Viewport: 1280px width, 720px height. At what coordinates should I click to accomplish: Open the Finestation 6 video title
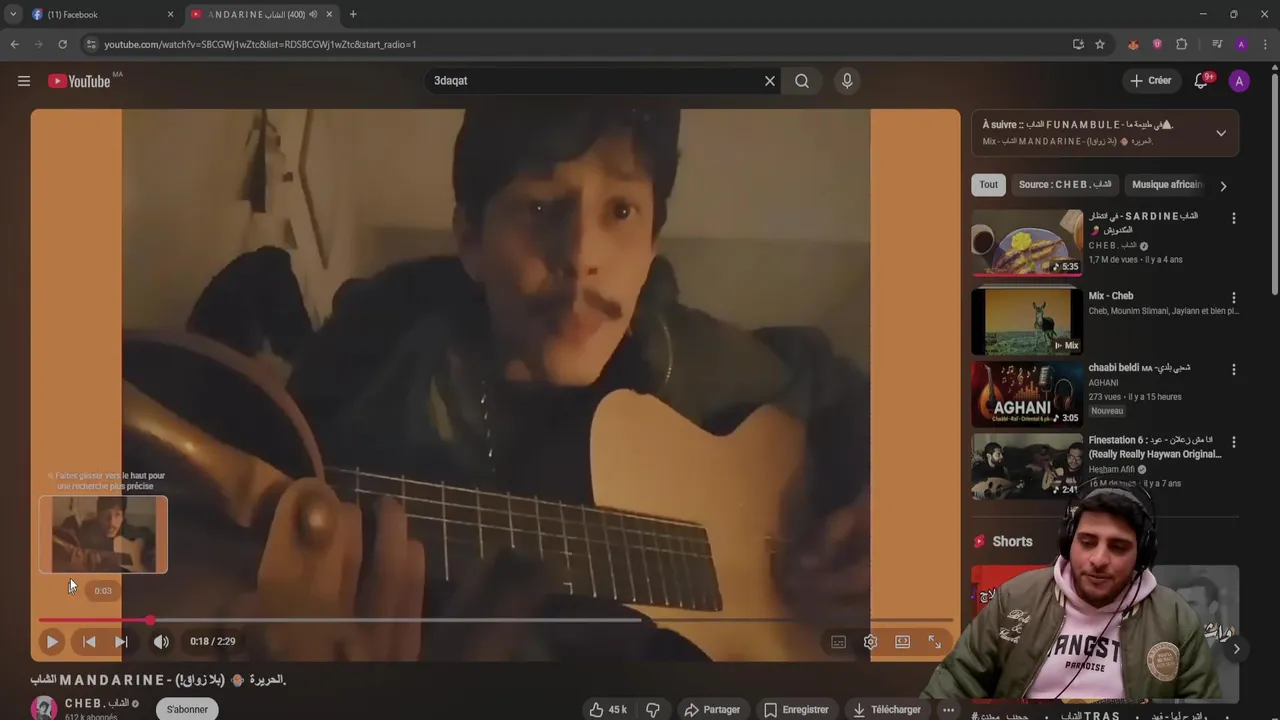(1155, 447)
